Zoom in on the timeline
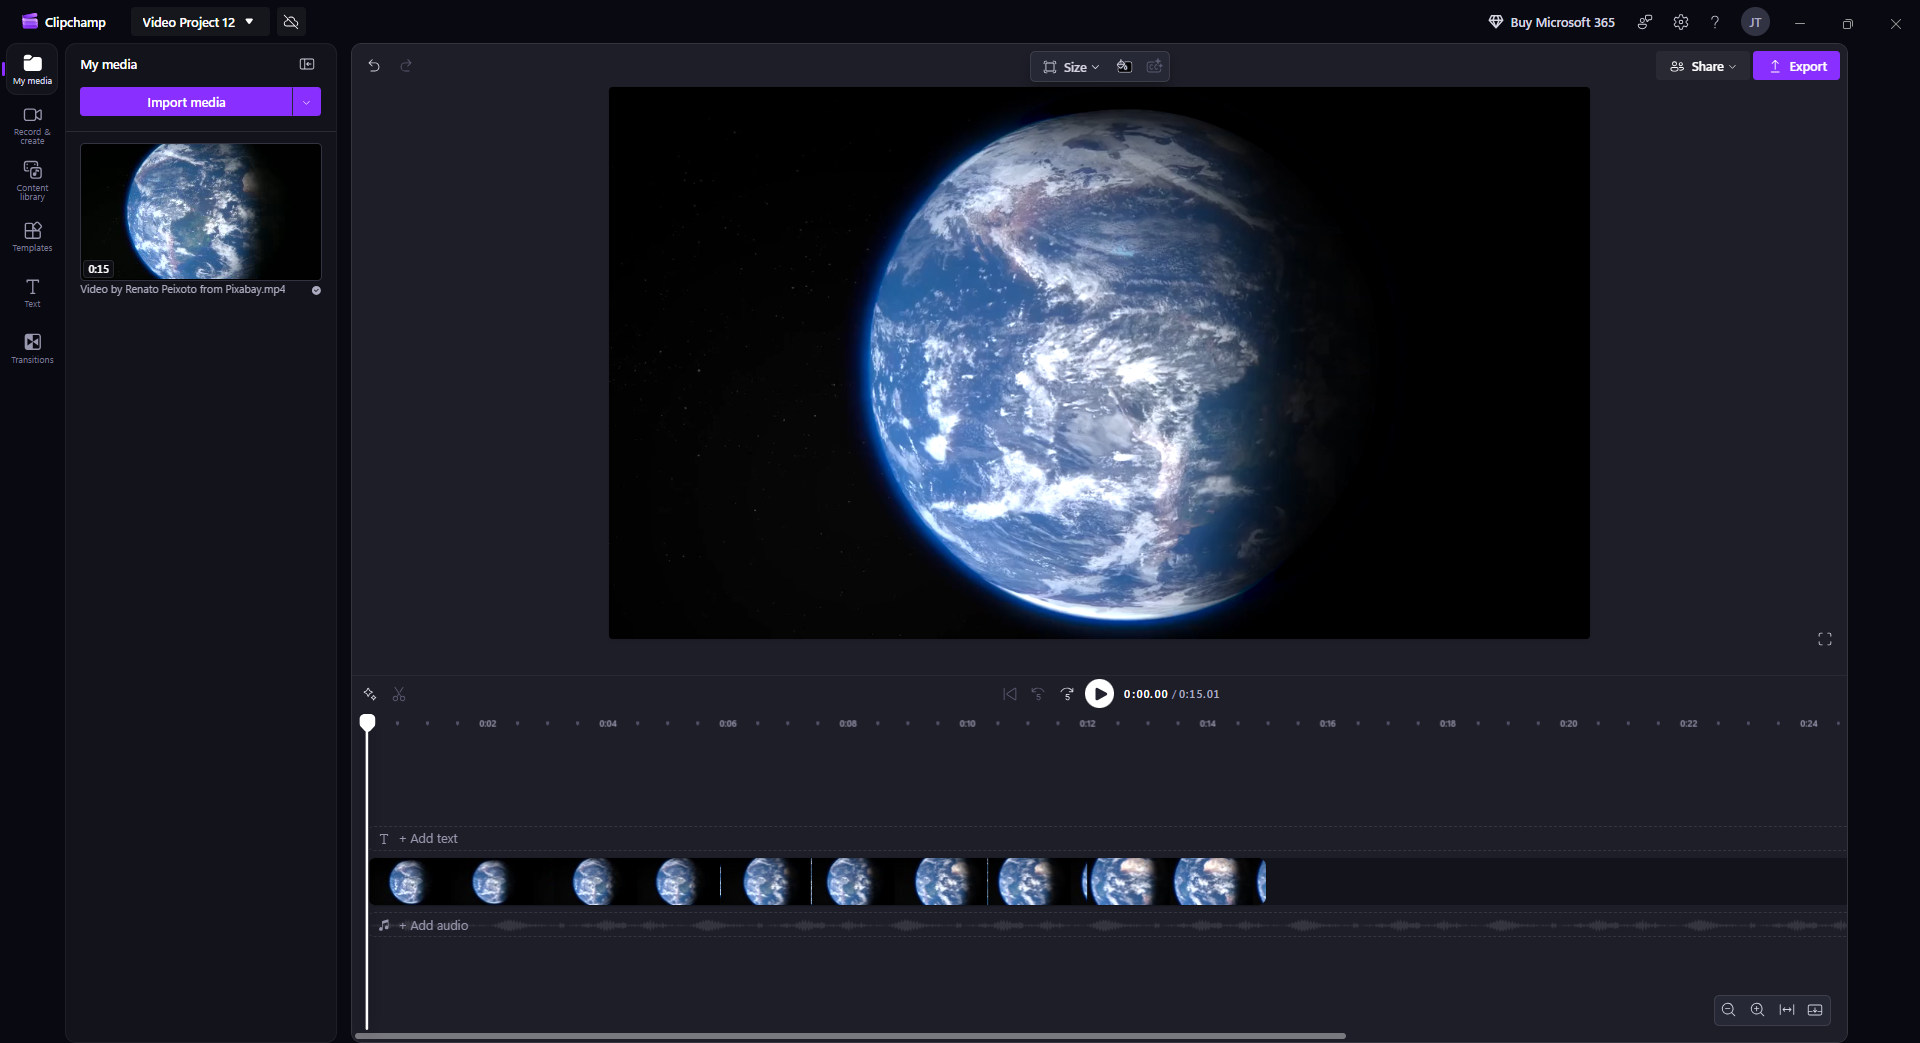The width and height of the screenshot is (1920, 1043). pyautogui.click(x=1757, y=1010)
